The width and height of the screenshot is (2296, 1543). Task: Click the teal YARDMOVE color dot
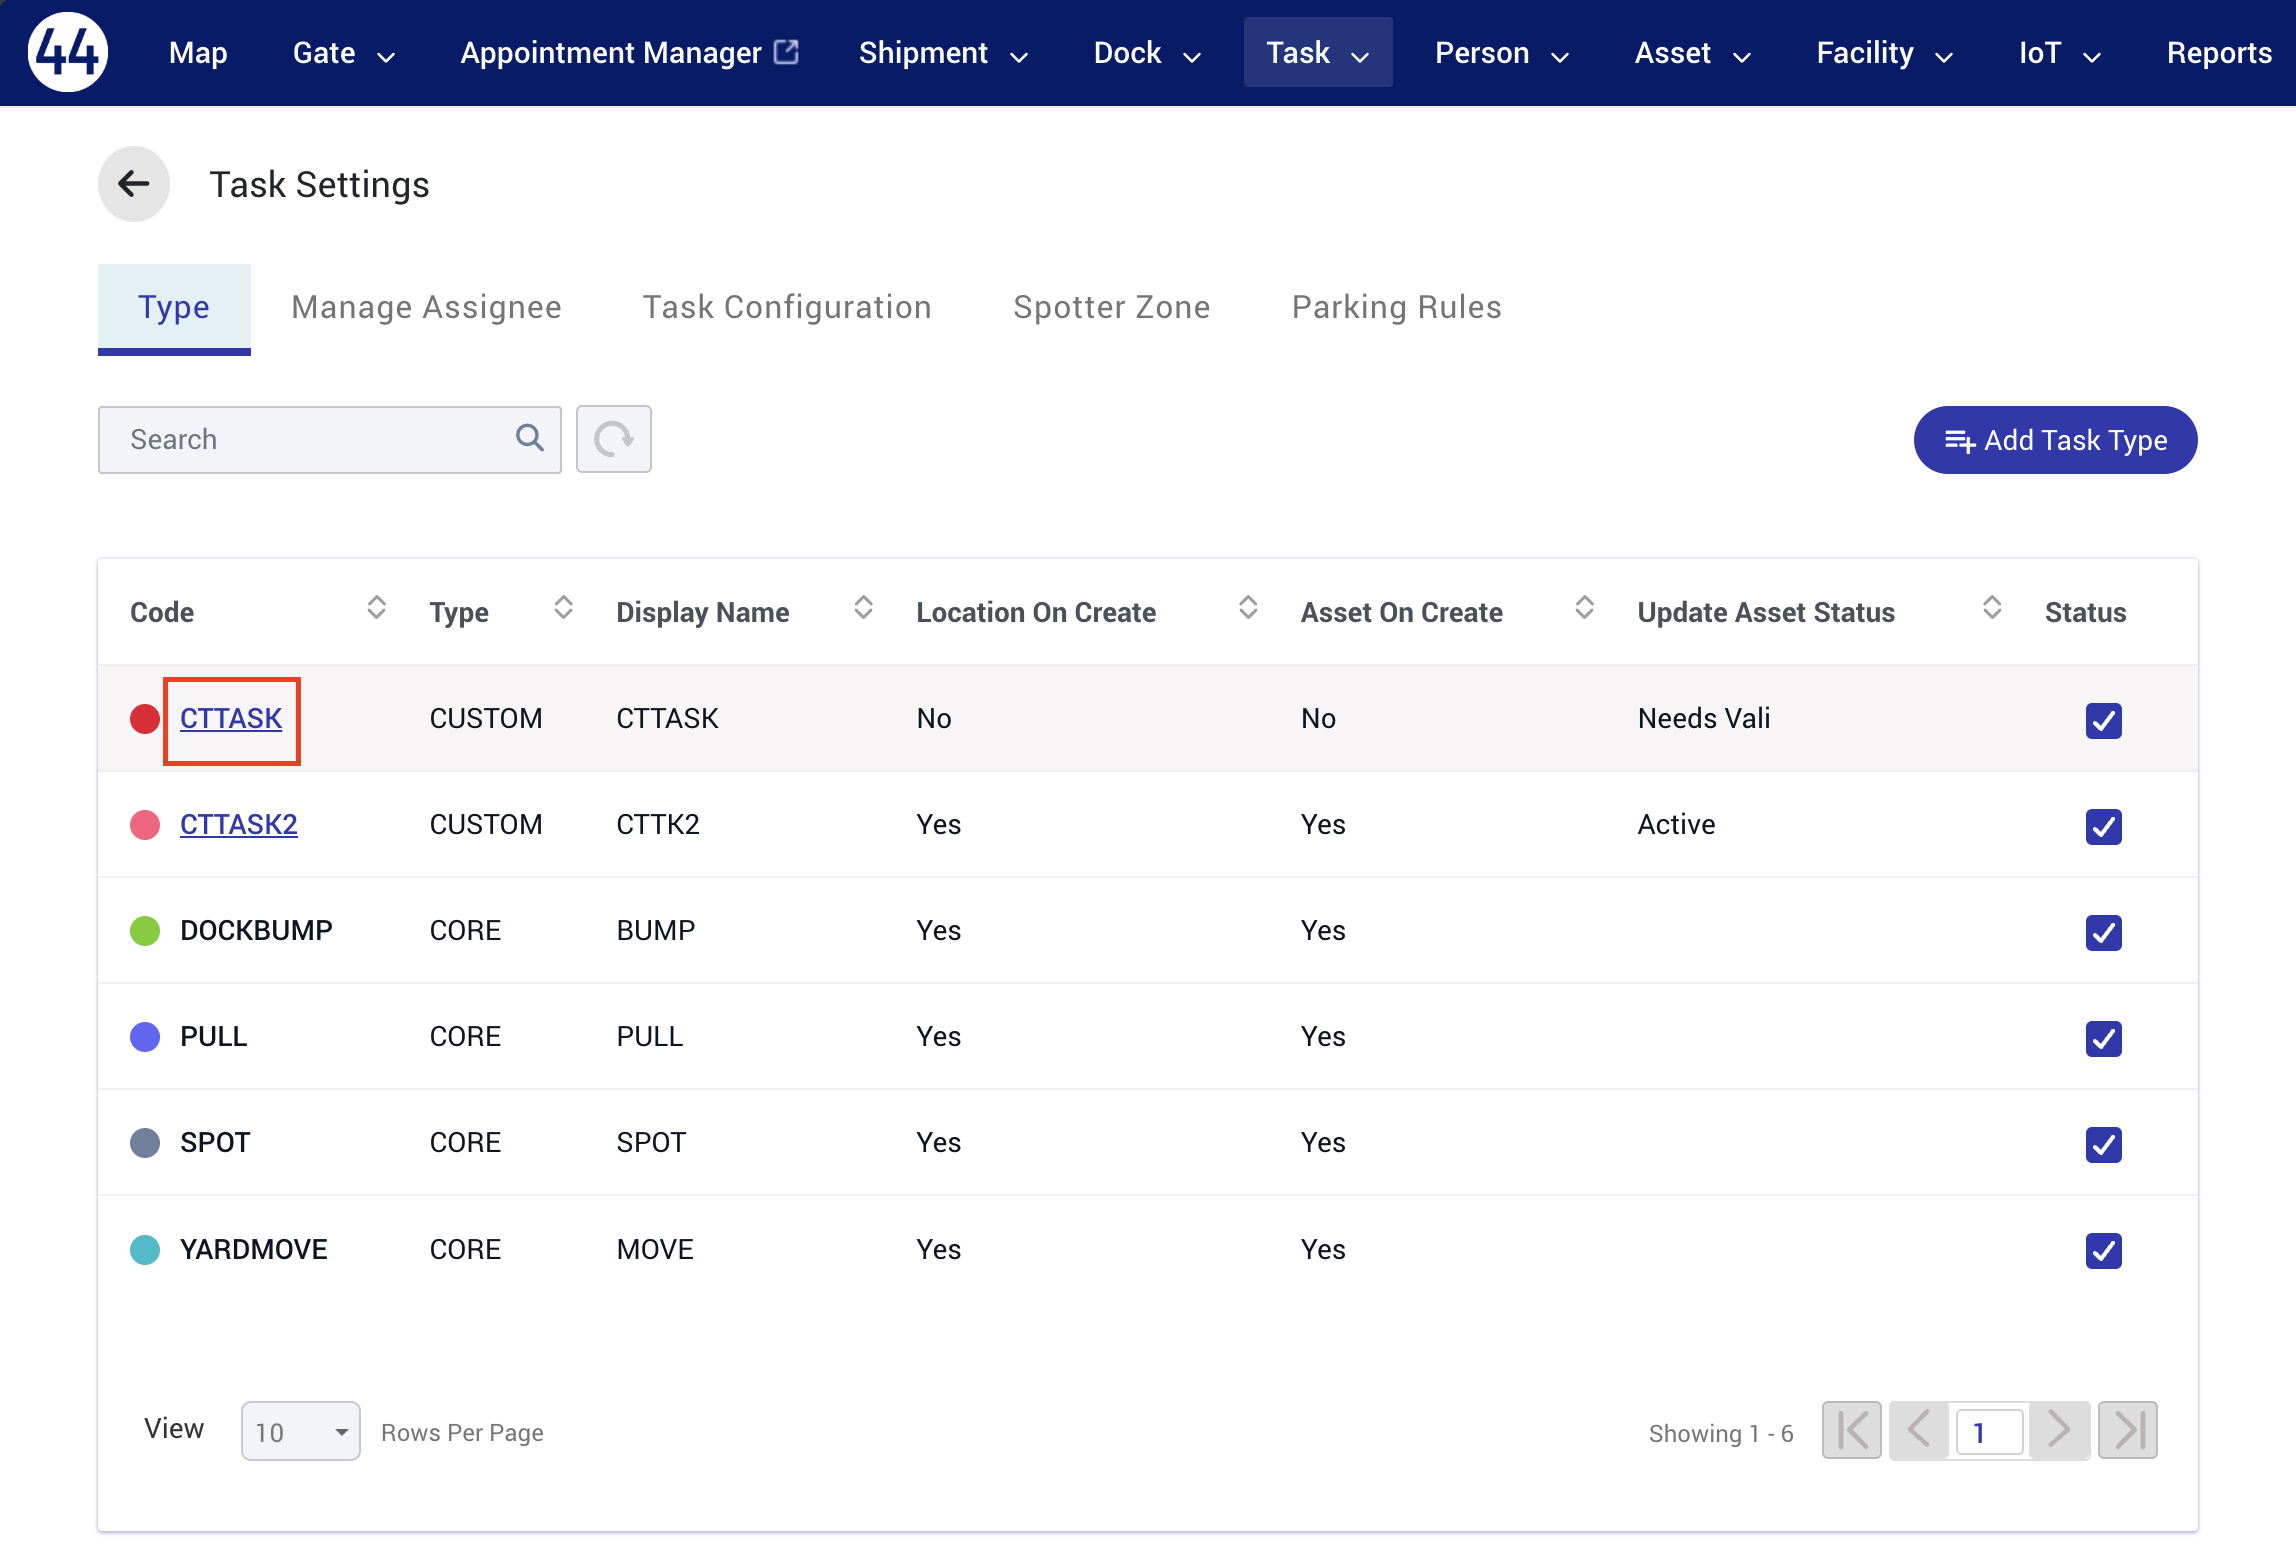145,1250
